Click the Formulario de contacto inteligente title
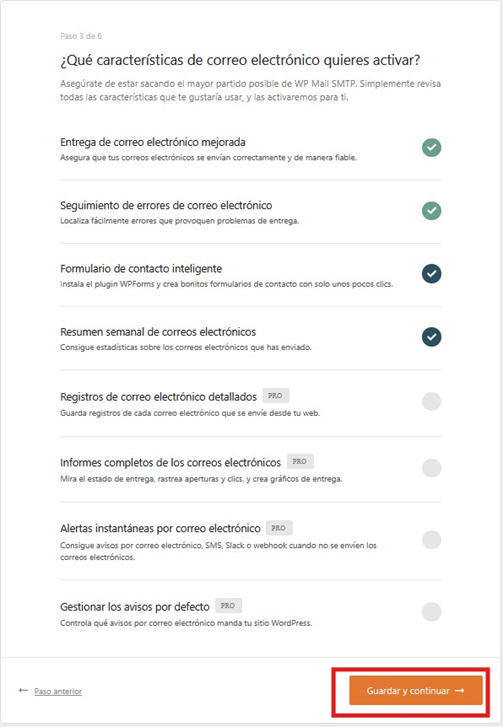 [x=141, y=268]
